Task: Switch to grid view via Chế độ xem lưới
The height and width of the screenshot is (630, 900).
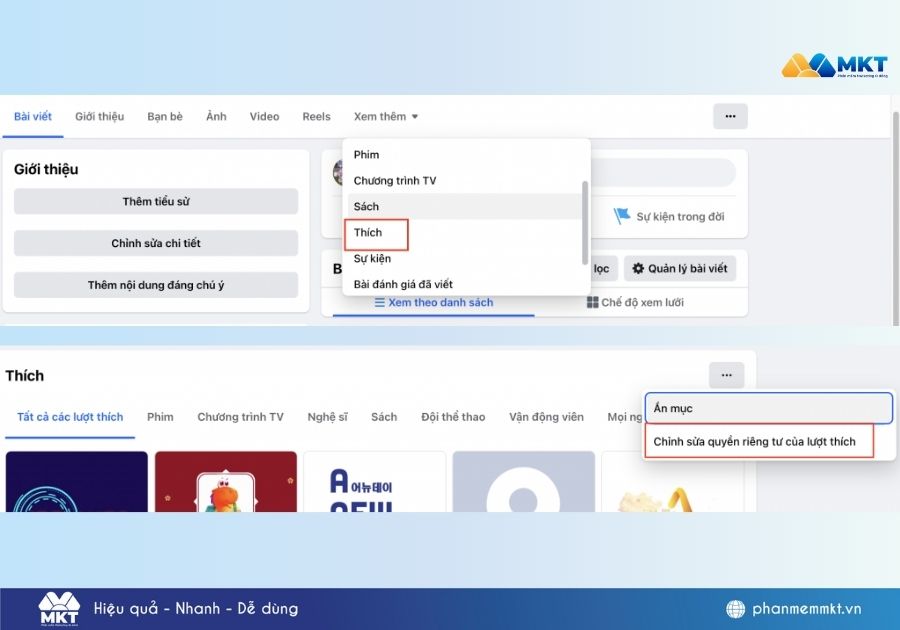Action: (x=635, y=302)
